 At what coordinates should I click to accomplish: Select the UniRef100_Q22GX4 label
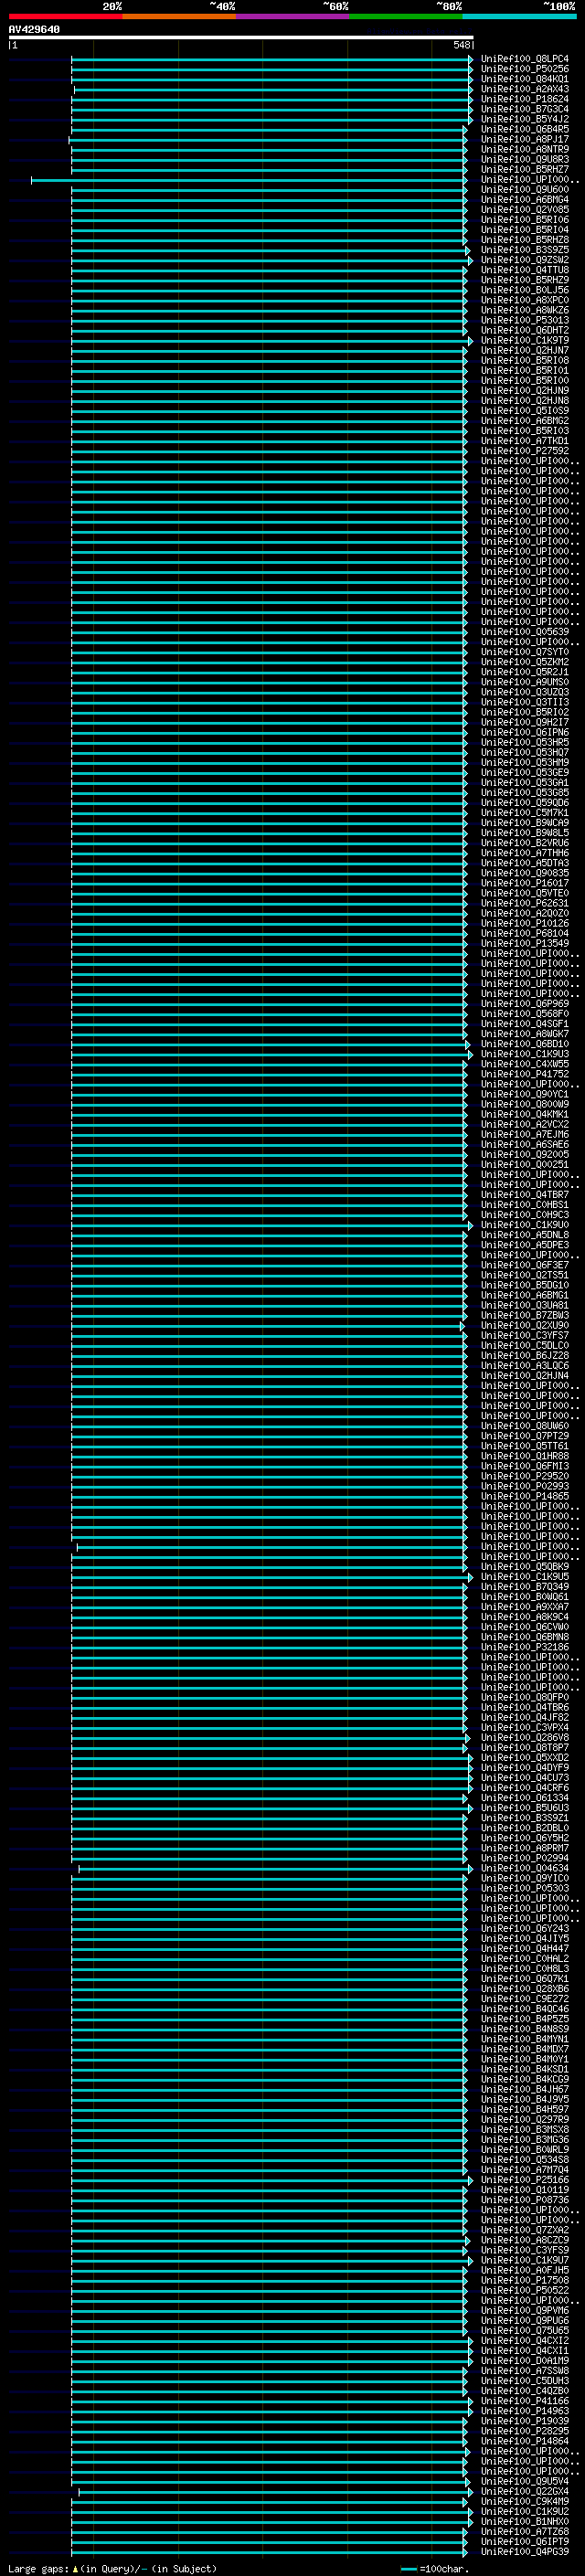pyautogui.click(x=524, y=2491)
